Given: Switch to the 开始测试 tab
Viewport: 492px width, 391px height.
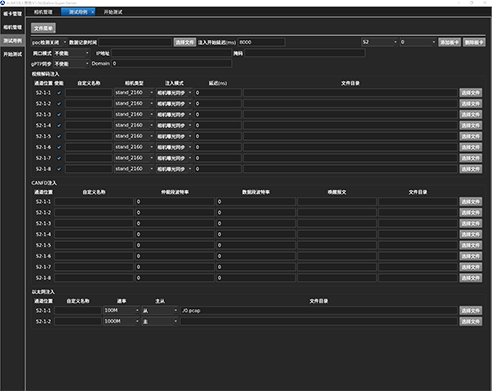Looking at the screenshot, I should click(113, 12).
